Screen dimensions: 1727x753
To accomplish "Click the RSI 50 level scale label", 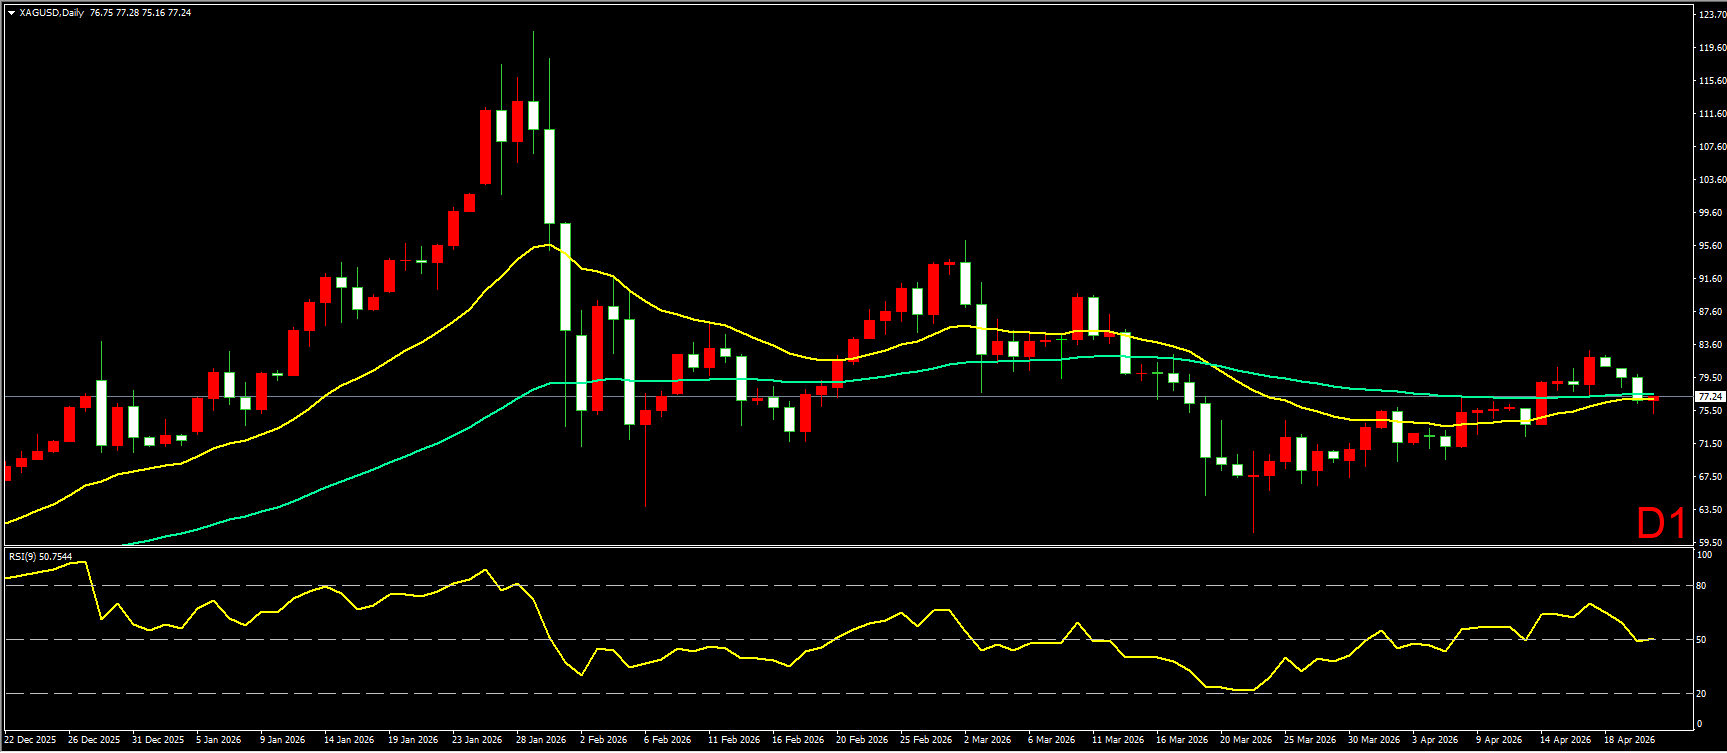I will click(x=1703, y=640).
